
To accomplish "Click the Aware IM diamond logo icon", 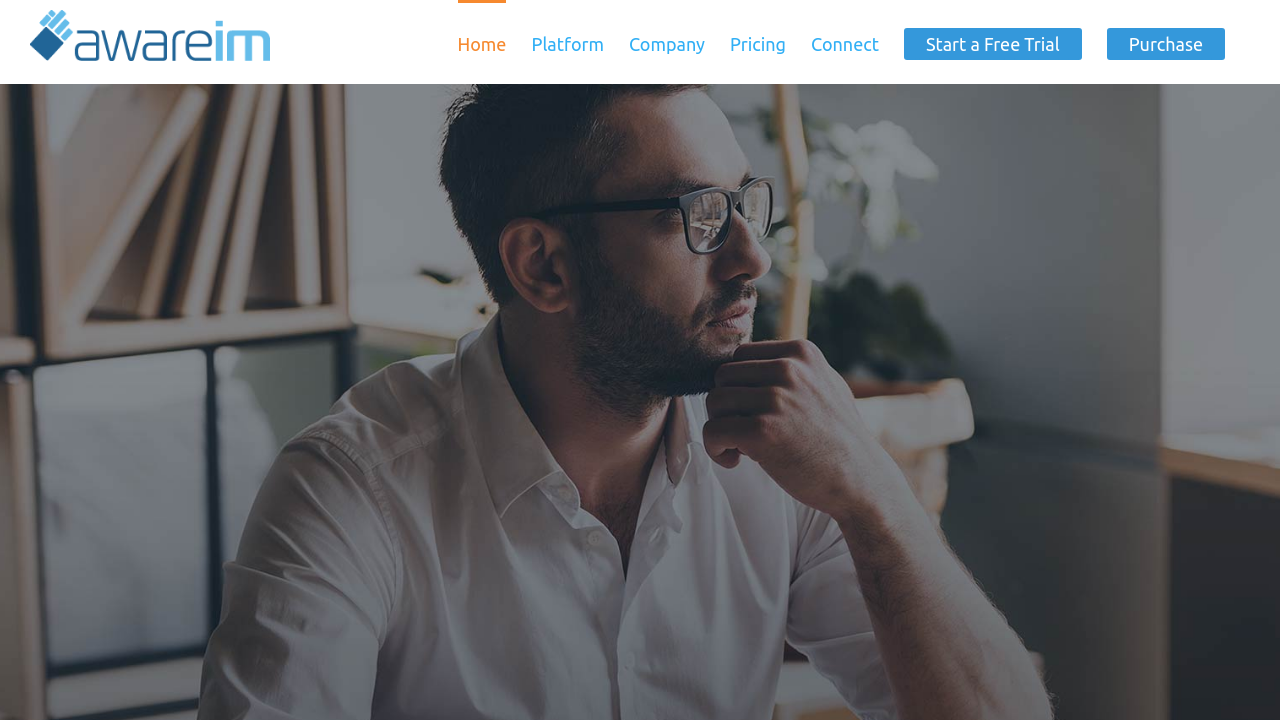I will point(51,35).
